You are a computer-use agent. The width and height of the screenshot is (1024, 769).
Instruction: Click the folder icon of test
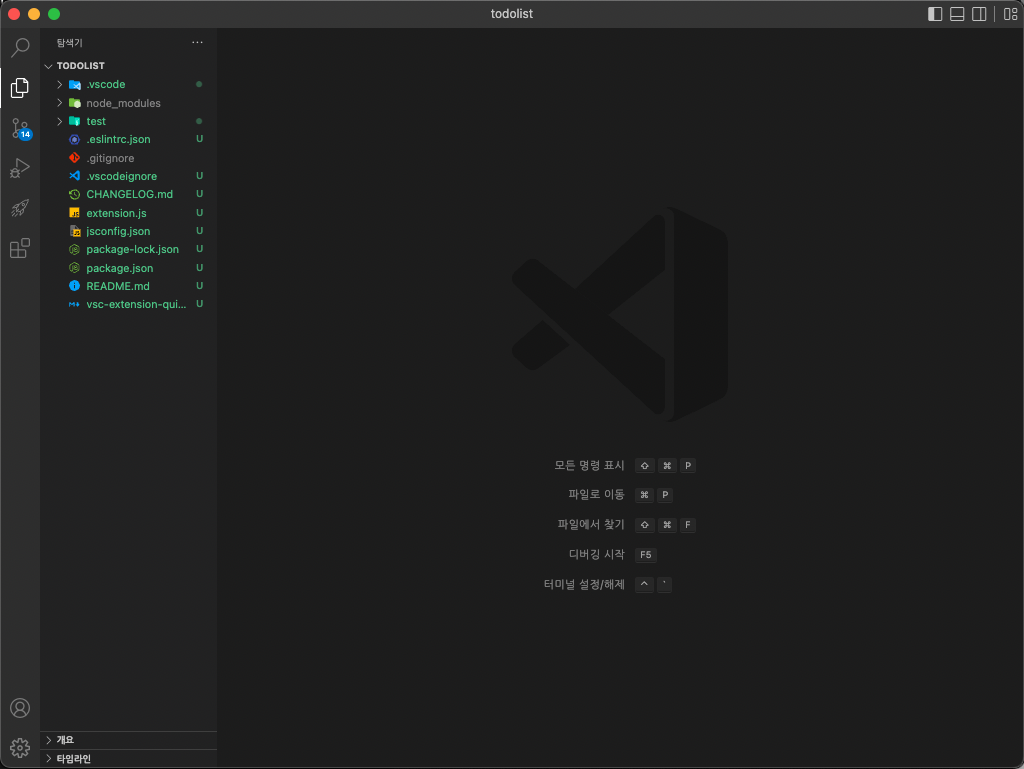tap(74, 121)
